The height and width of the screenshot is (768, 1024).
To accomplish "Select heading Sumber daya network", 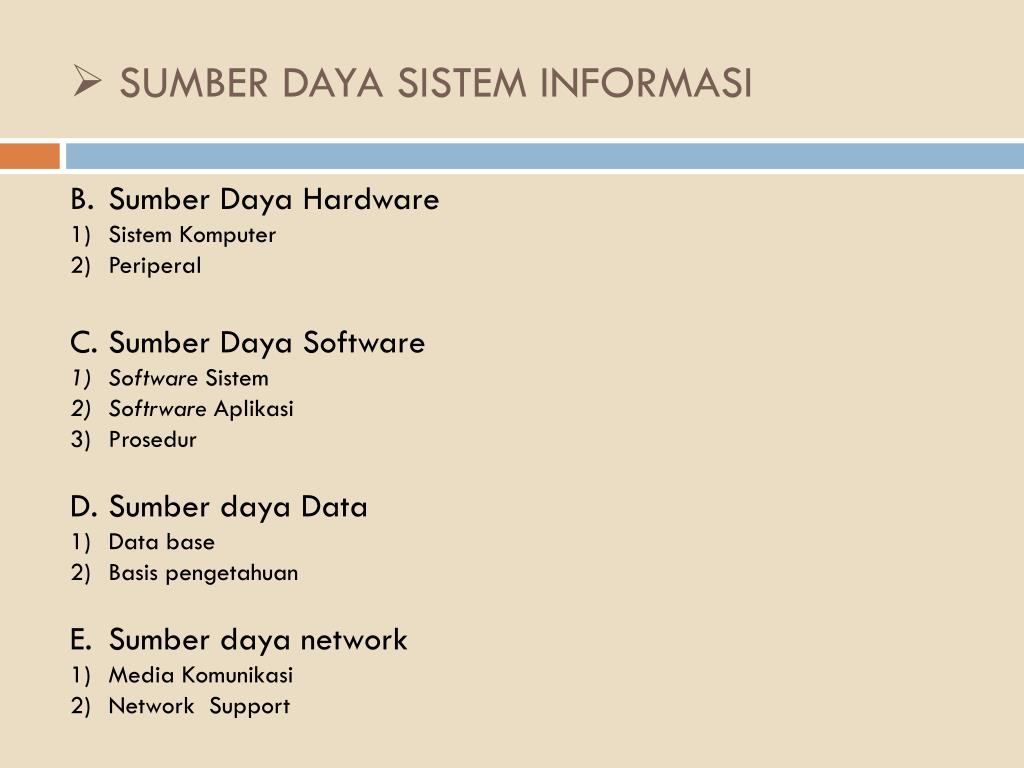I will tap(258, 640).
